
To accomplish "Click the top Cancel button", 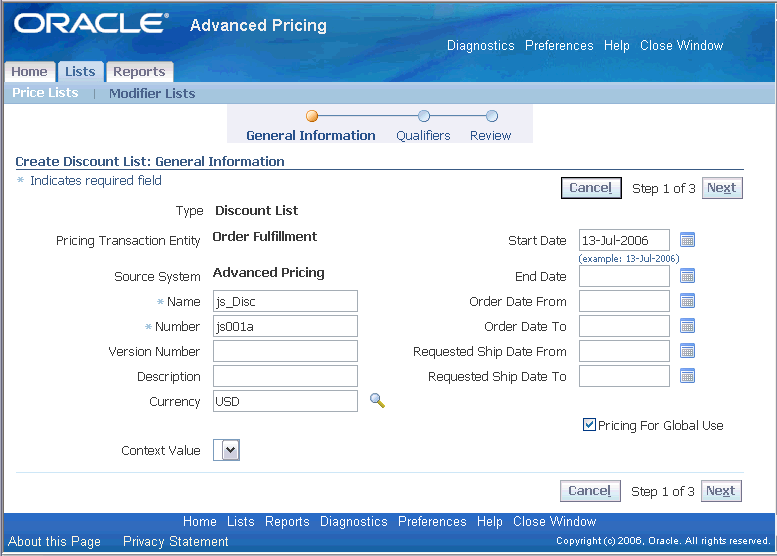I will click(x=591, y=188).
